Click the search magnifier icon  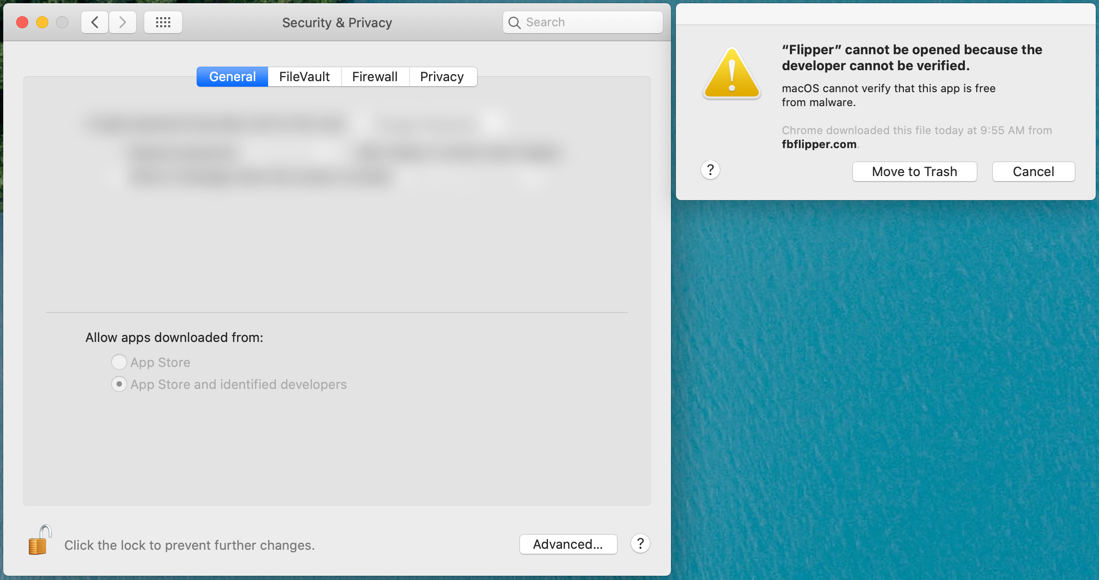pos(514,22)
